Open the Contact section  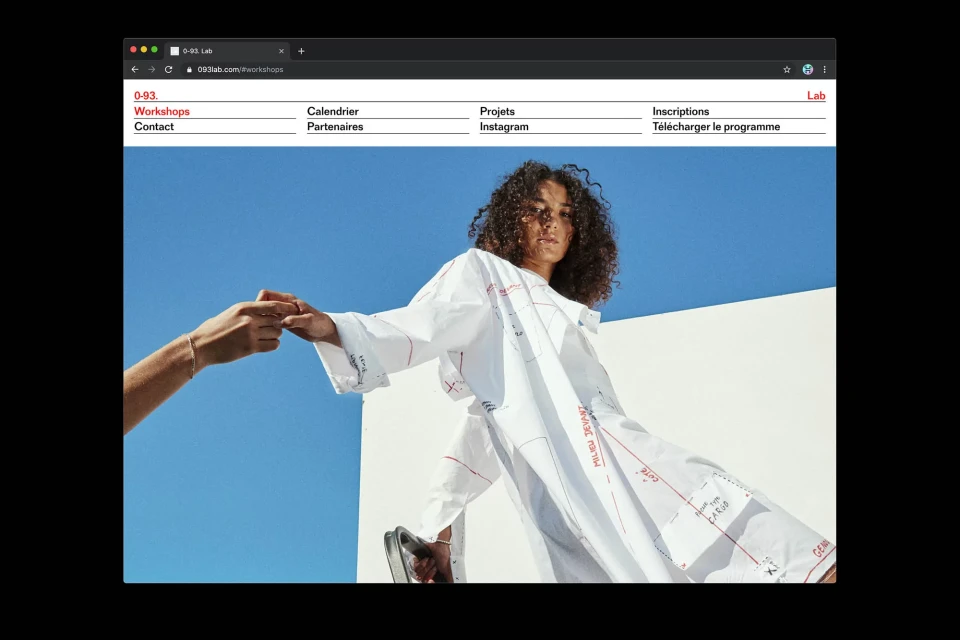point(154,126)
